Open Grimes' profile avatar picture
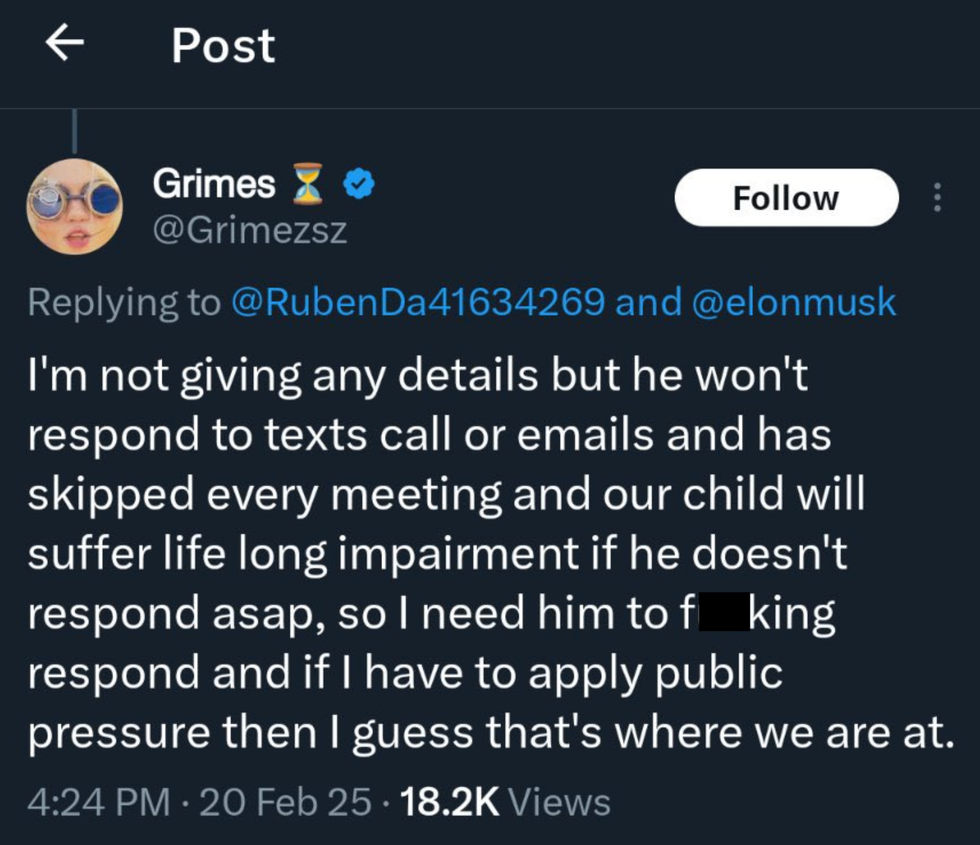Image resolution: width=980 pixels, height=845 pixels. point(74,206)
